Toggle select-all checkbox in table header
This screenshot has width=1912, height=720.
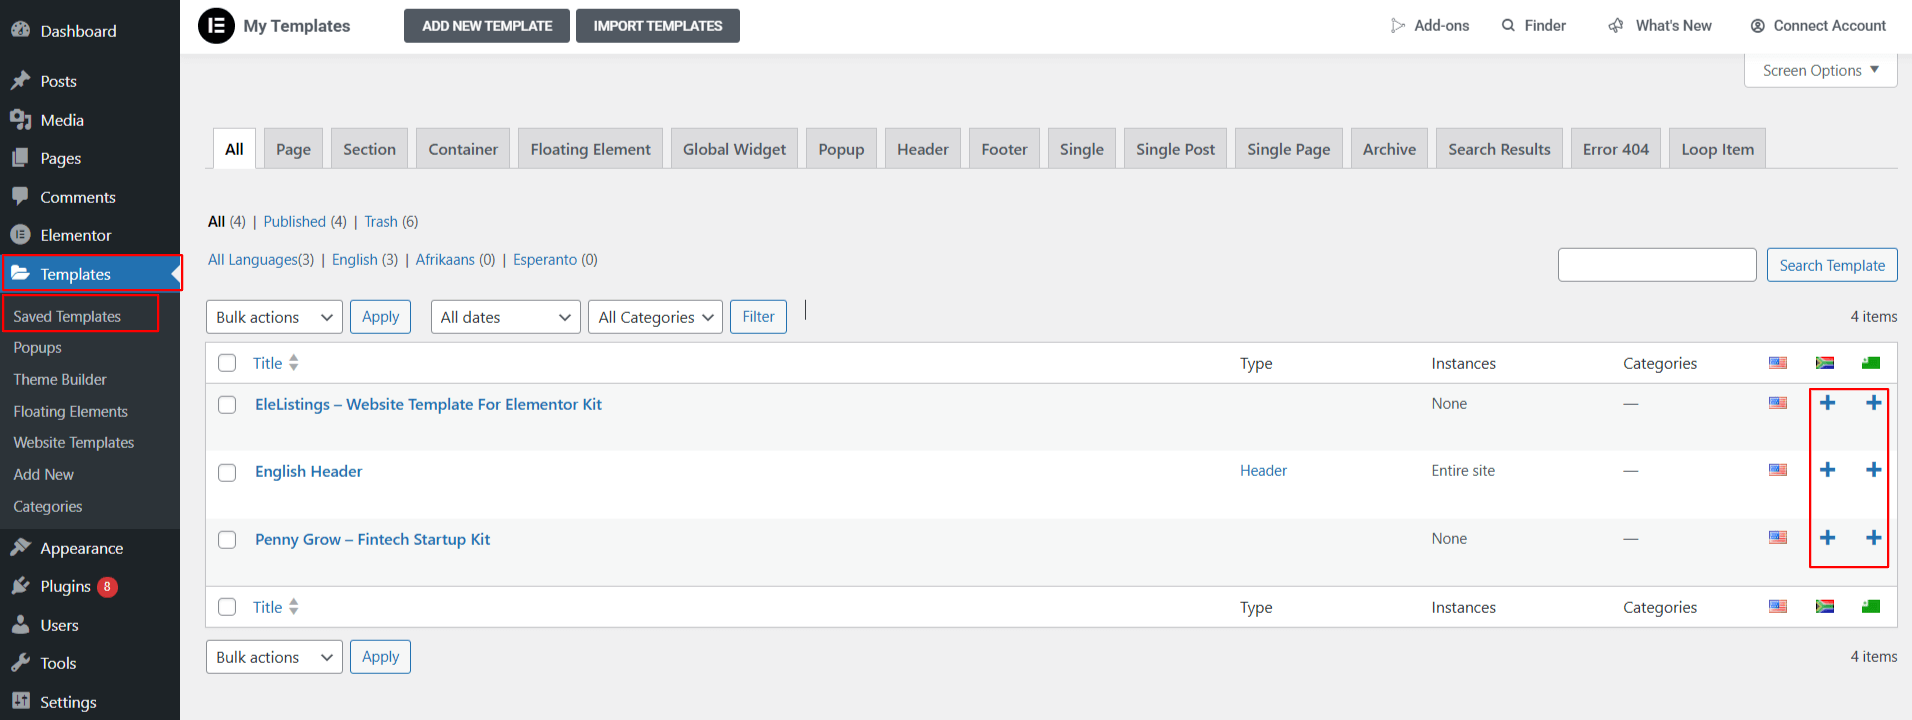(227, 363)
